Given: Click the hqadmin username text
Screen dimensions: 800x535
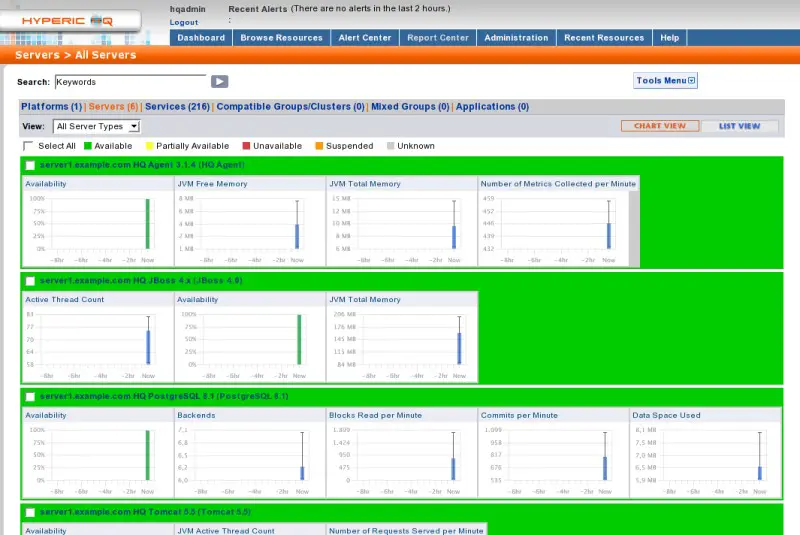Looking at the screenshot, I should [x=187, y=9].
